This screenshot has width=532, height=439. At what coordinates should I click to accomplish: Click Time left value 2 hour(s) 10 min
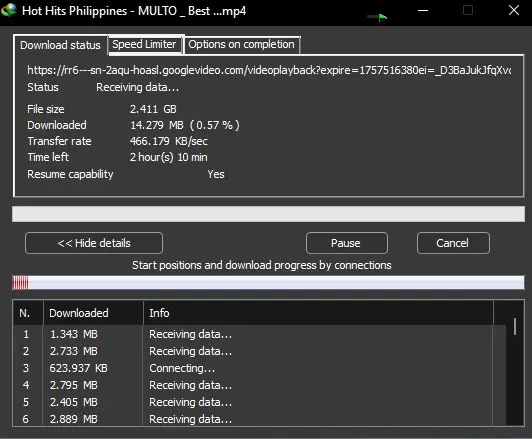click(168, 157)
